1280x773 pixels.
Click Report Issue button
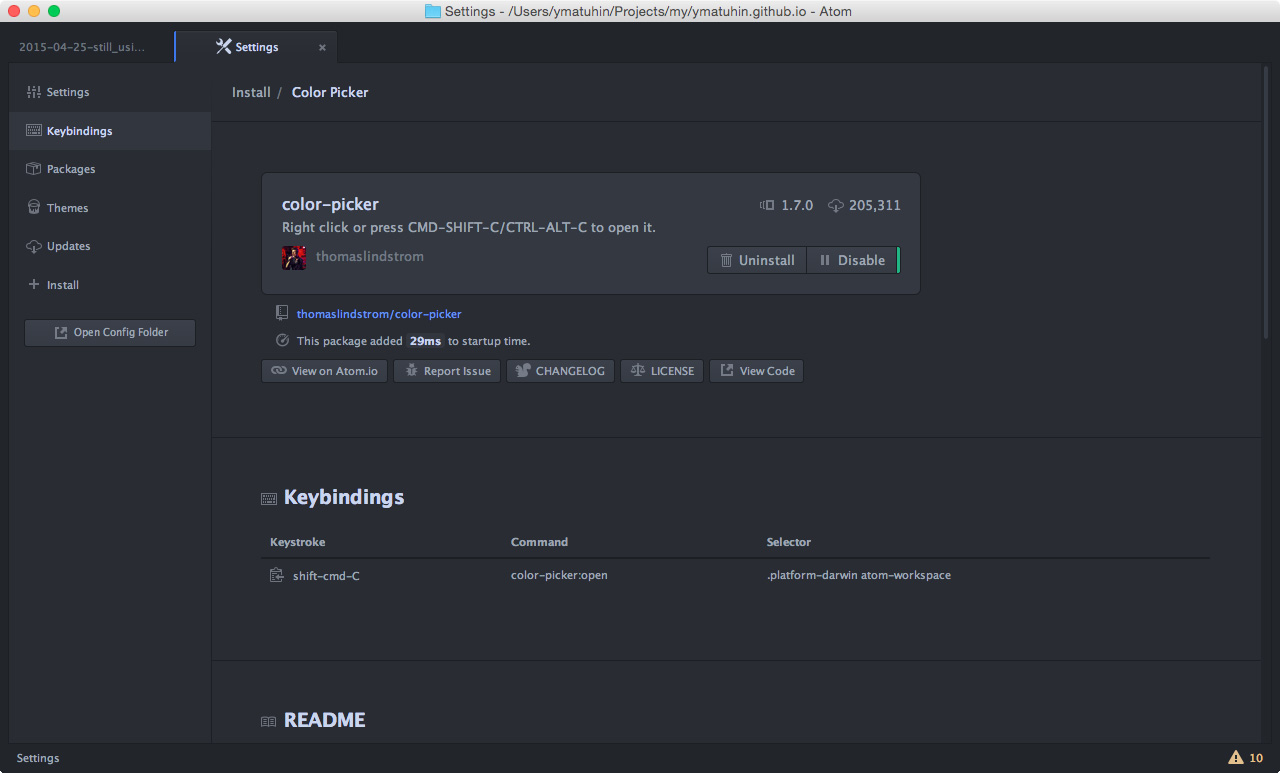[x=447, y=371]
